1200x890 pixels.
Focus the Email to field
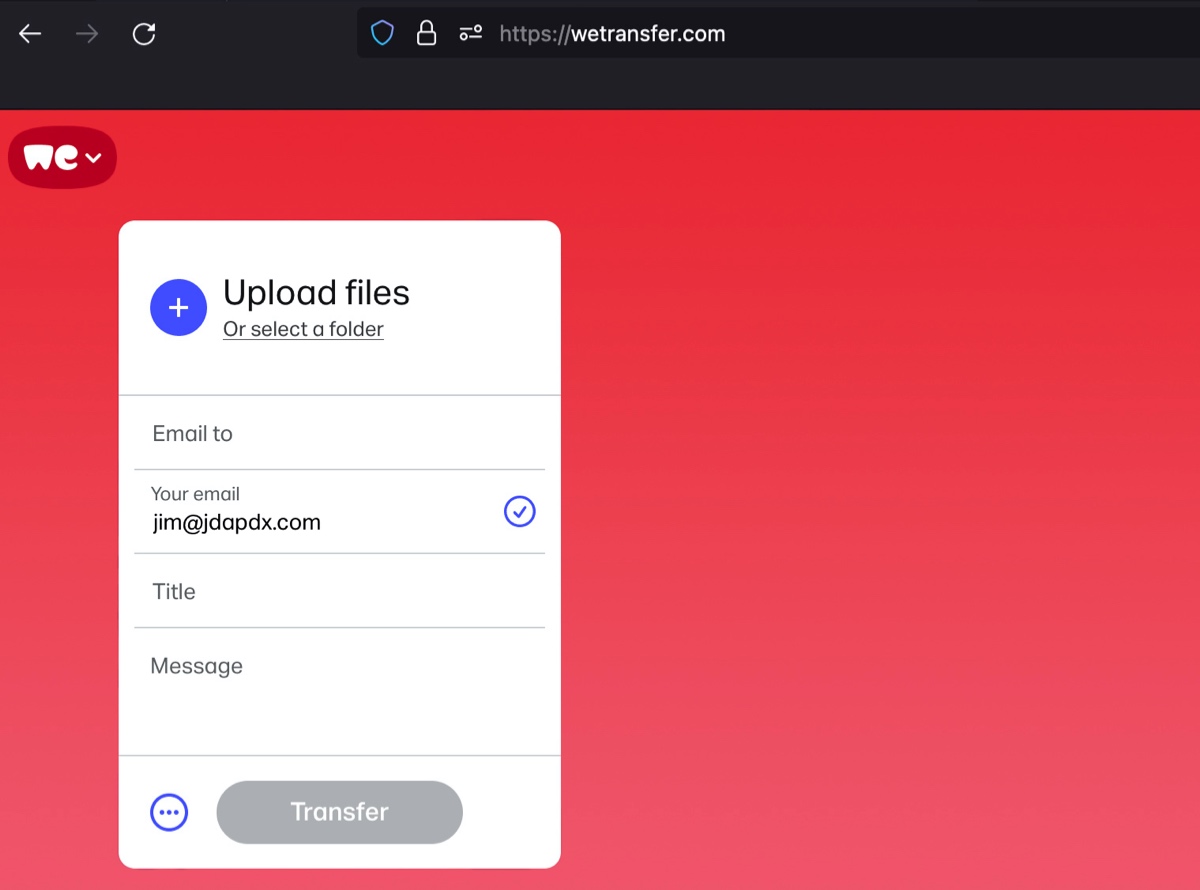pyautogui.click(x=339, y=433)
